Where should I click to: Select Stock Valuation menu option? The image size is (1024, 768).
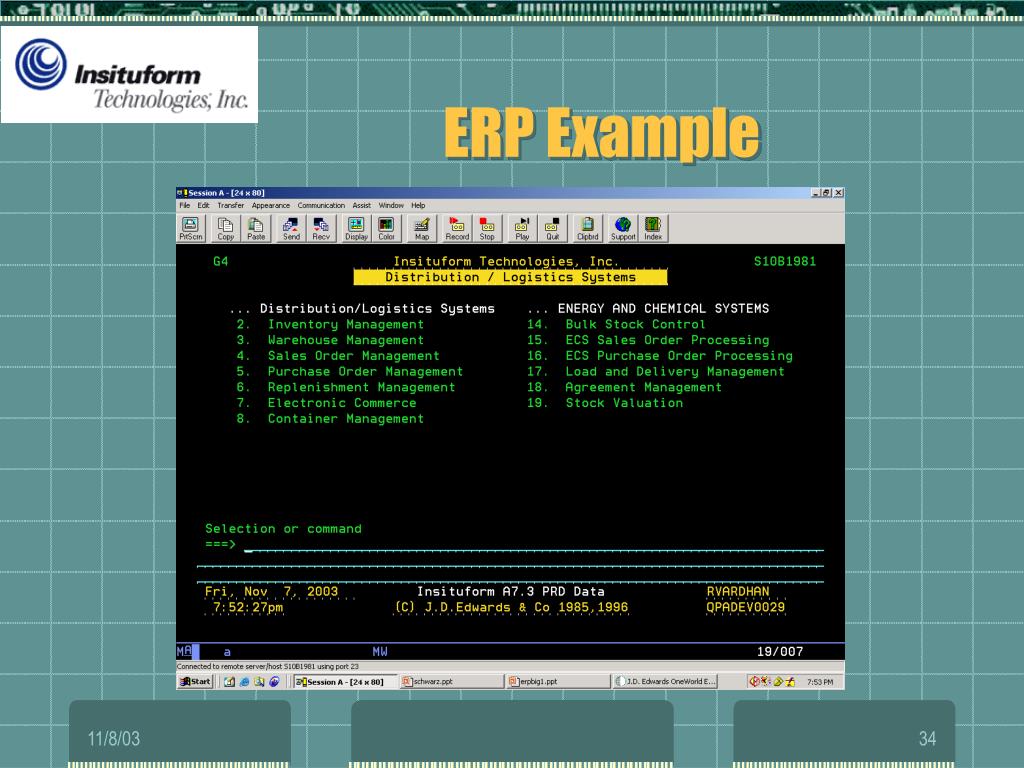click(624, 403)
